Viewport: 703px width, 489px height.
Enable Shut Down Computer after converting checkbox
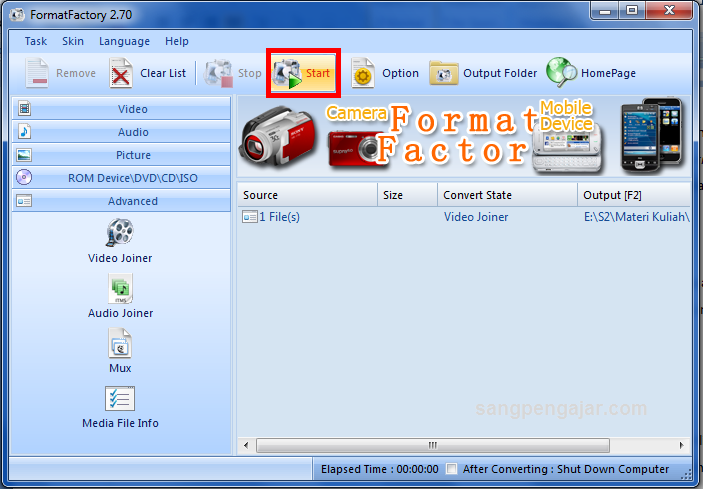click(451, 469)
